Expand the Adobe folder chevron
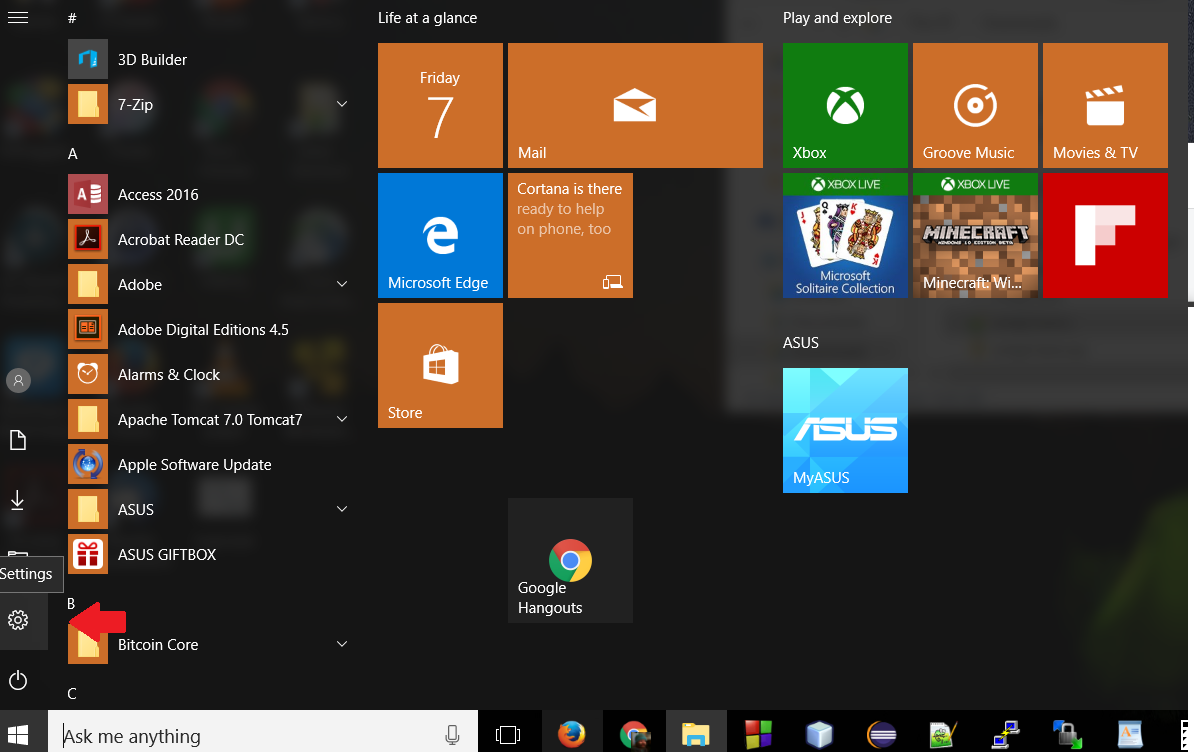 coord(342,284)
